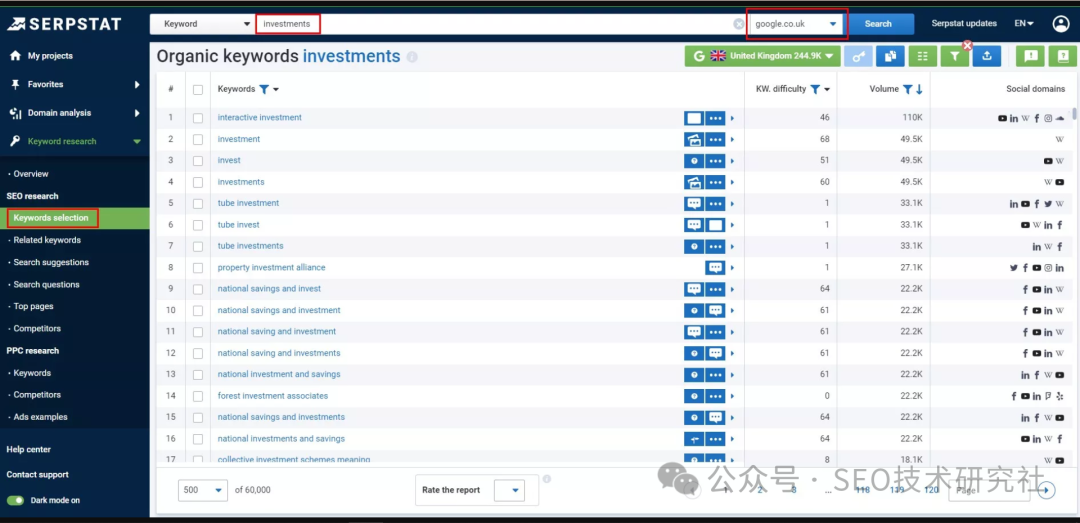
Task: Open the 'property investment alliance' keyword link
Action: tap(271, 268)
